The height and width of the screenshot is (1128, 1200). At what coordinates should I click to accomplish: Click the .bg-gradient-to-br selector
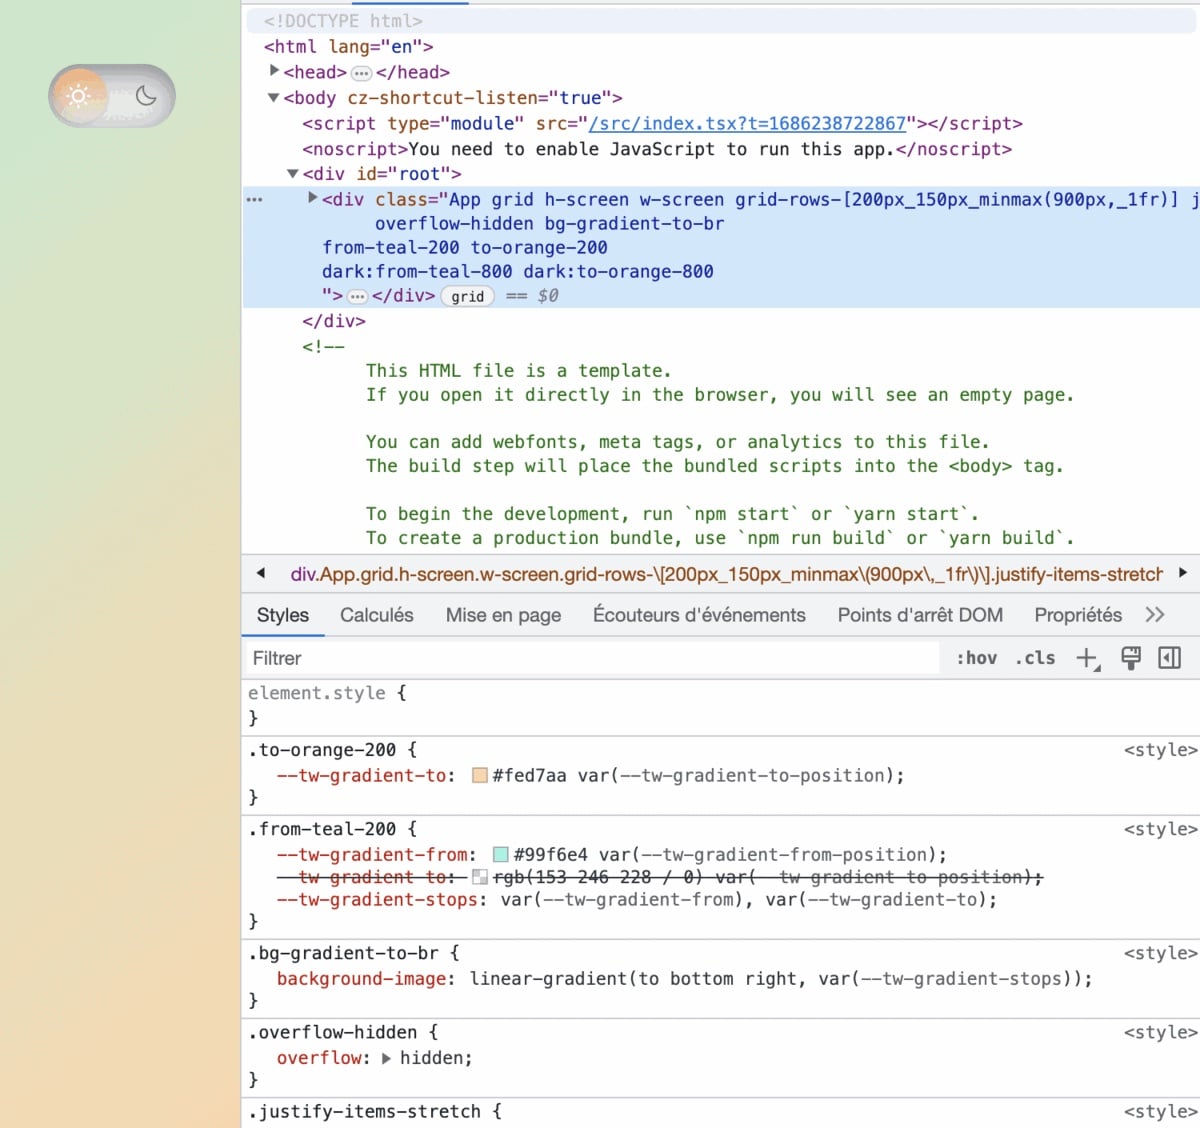(343, 953)
